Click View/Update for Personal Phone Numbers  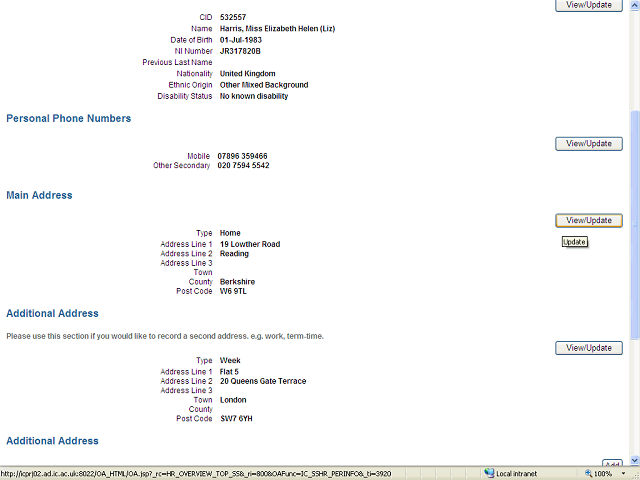tap(589, 144)
